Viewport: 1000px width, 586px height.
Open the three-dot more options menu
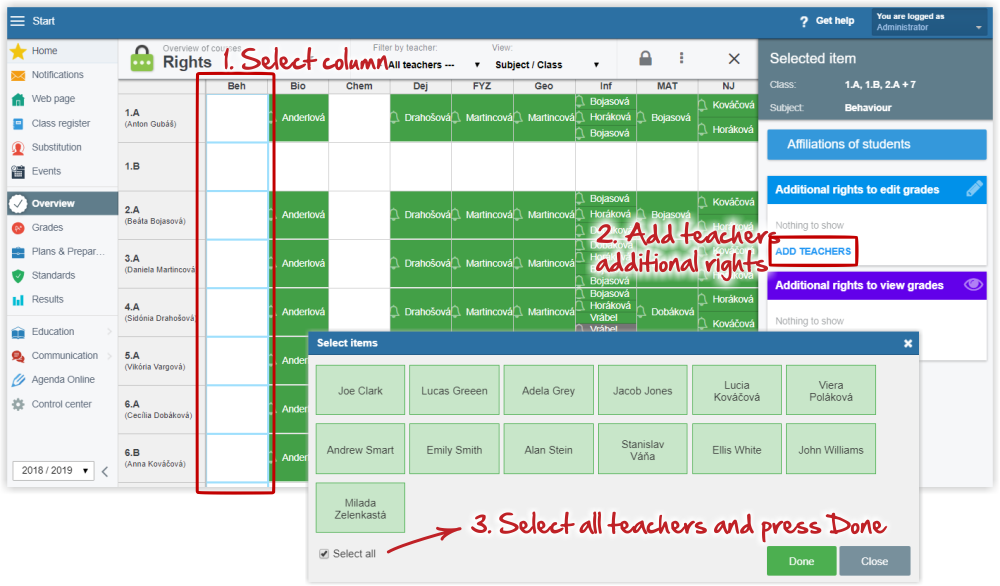(682, 59)
